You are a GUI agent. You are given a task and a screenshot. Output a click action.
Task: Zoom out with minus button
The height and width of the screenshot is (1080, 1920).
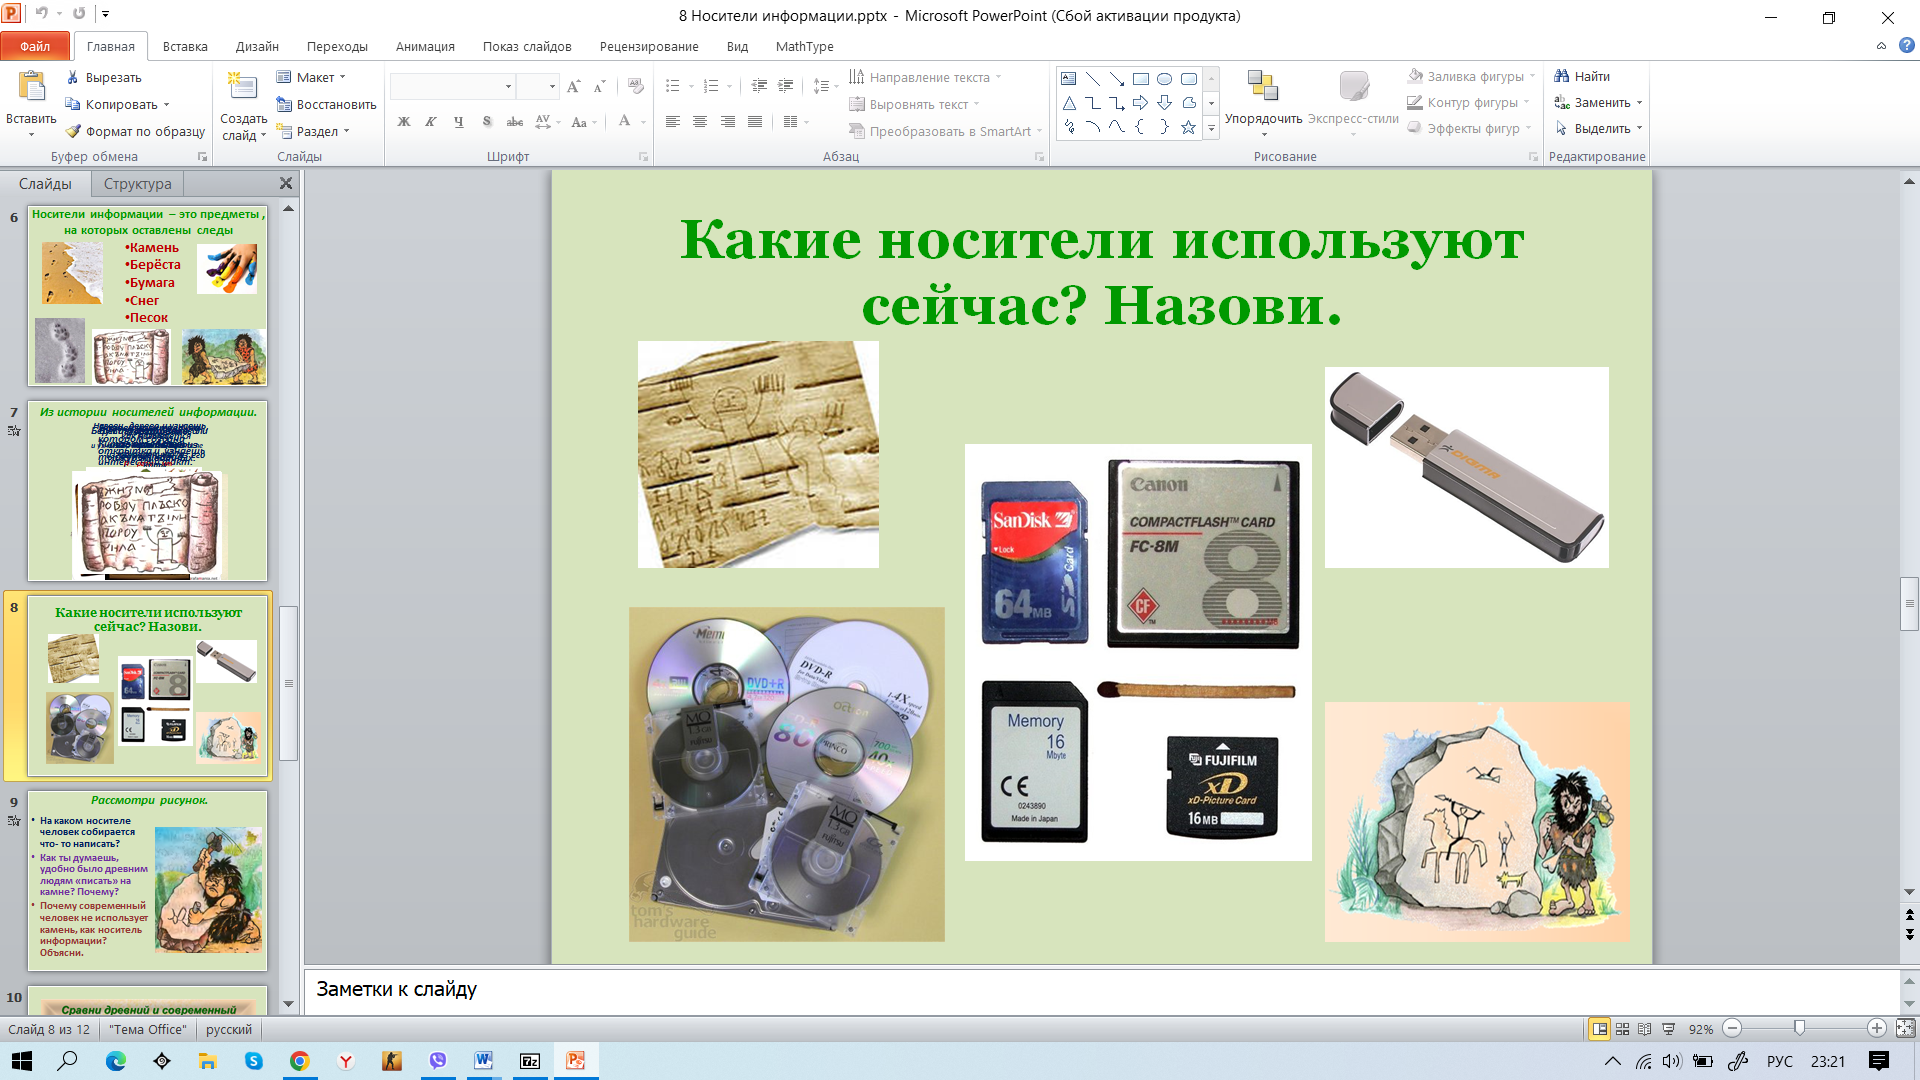click(x=1733, y=1028)
